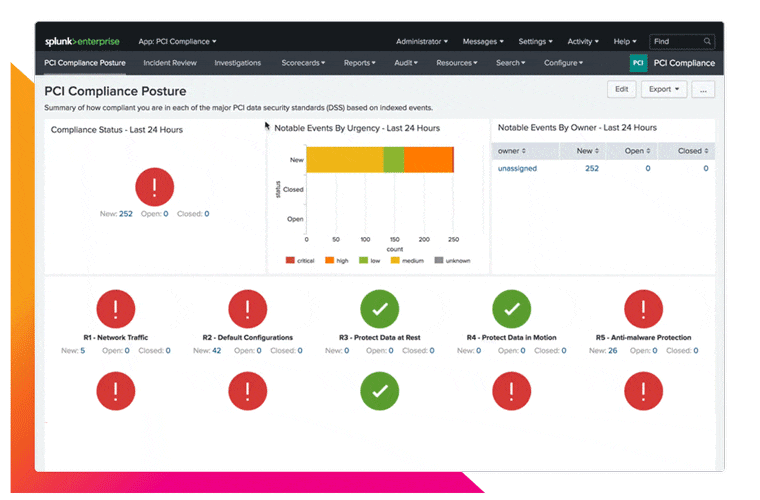Screen dimensions: 760x500
Task: Open the Messages dropdown
Action: pyautogui.click(x=483, y=42)
